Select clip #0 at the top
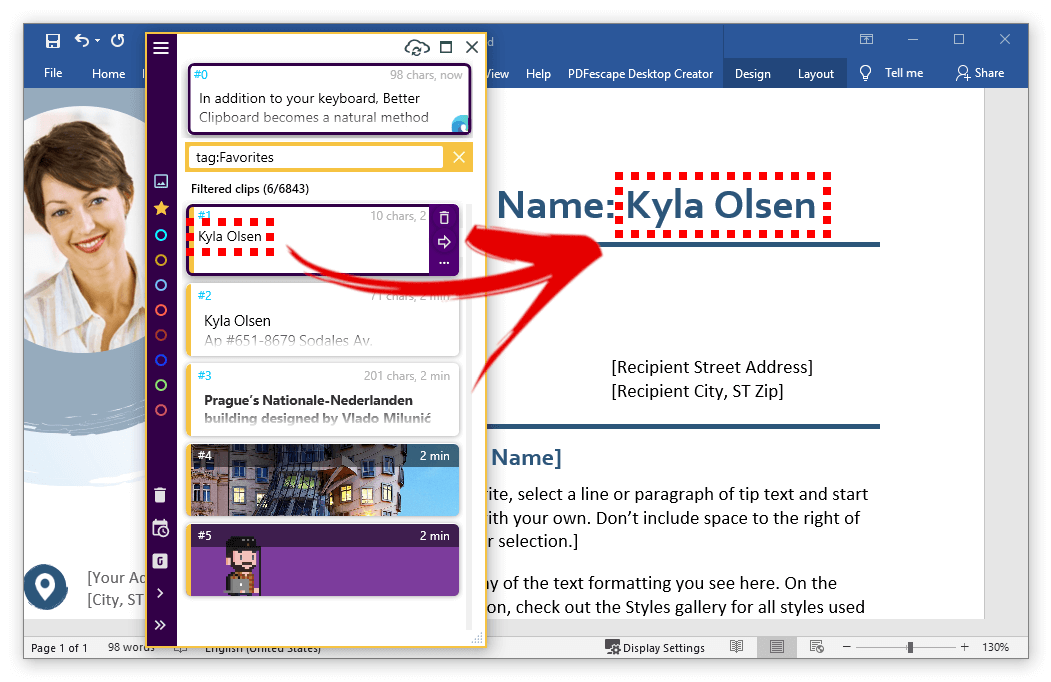The width and height of the screenshot is (1051, 682). pos(329,99)
